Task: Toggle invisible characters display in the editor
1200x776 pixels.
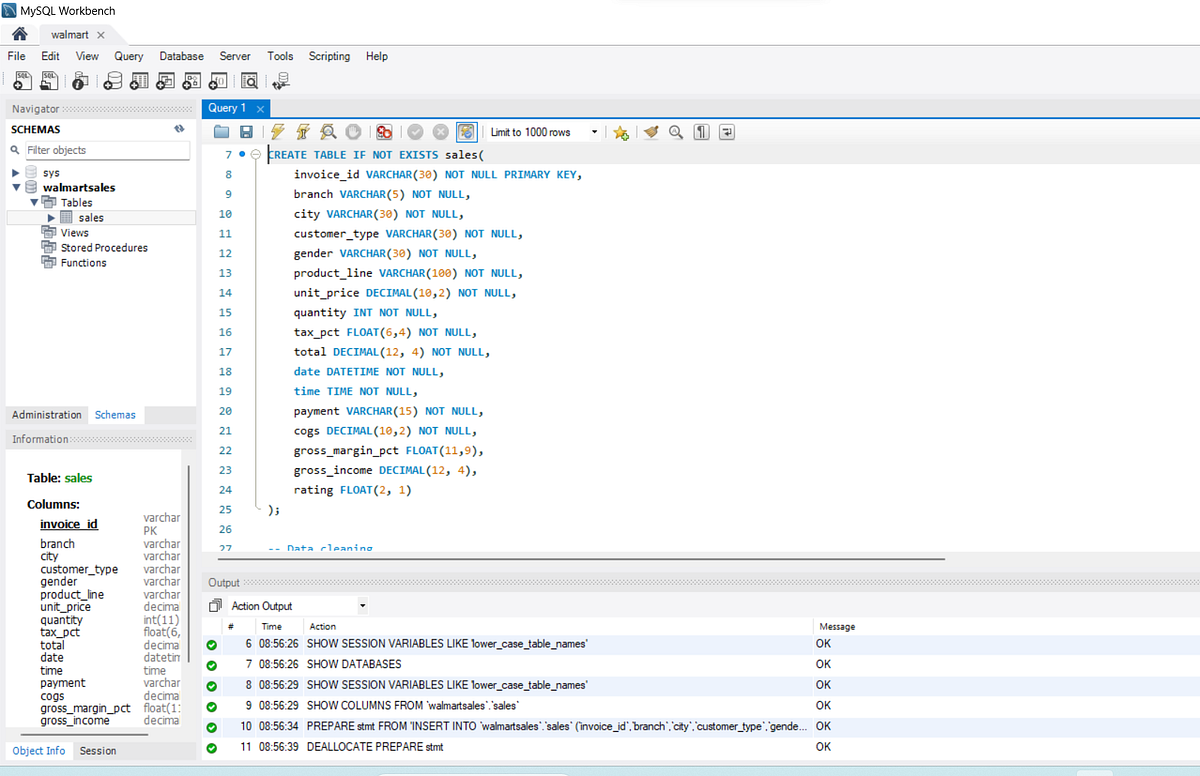Action: (x=701, y=132)
